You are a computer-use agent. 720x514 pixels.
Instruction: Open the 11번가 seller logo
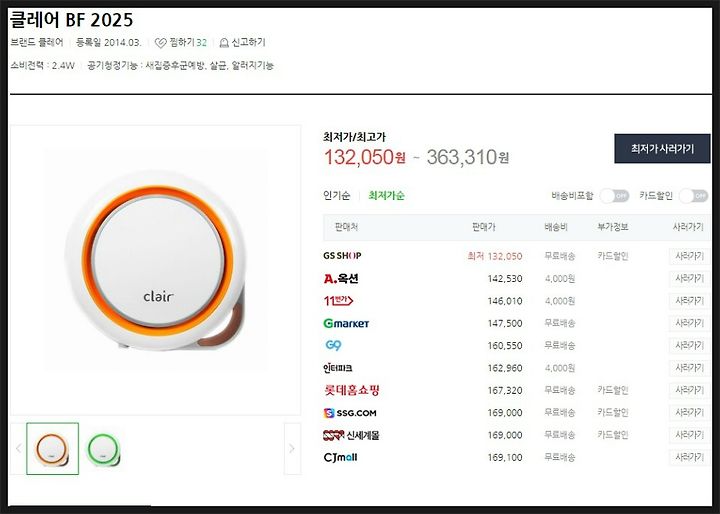[x=338, y=301]
